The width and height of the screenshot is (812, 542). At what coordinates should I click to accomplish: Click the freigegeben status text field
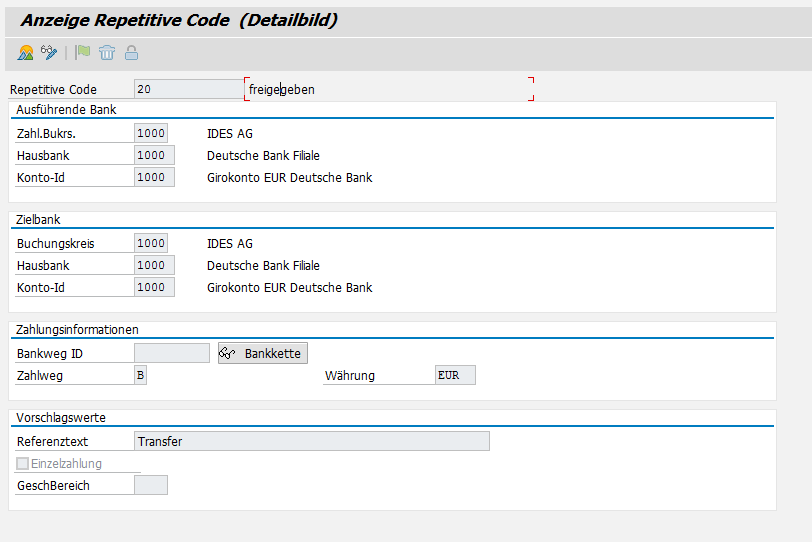(388, 89)
